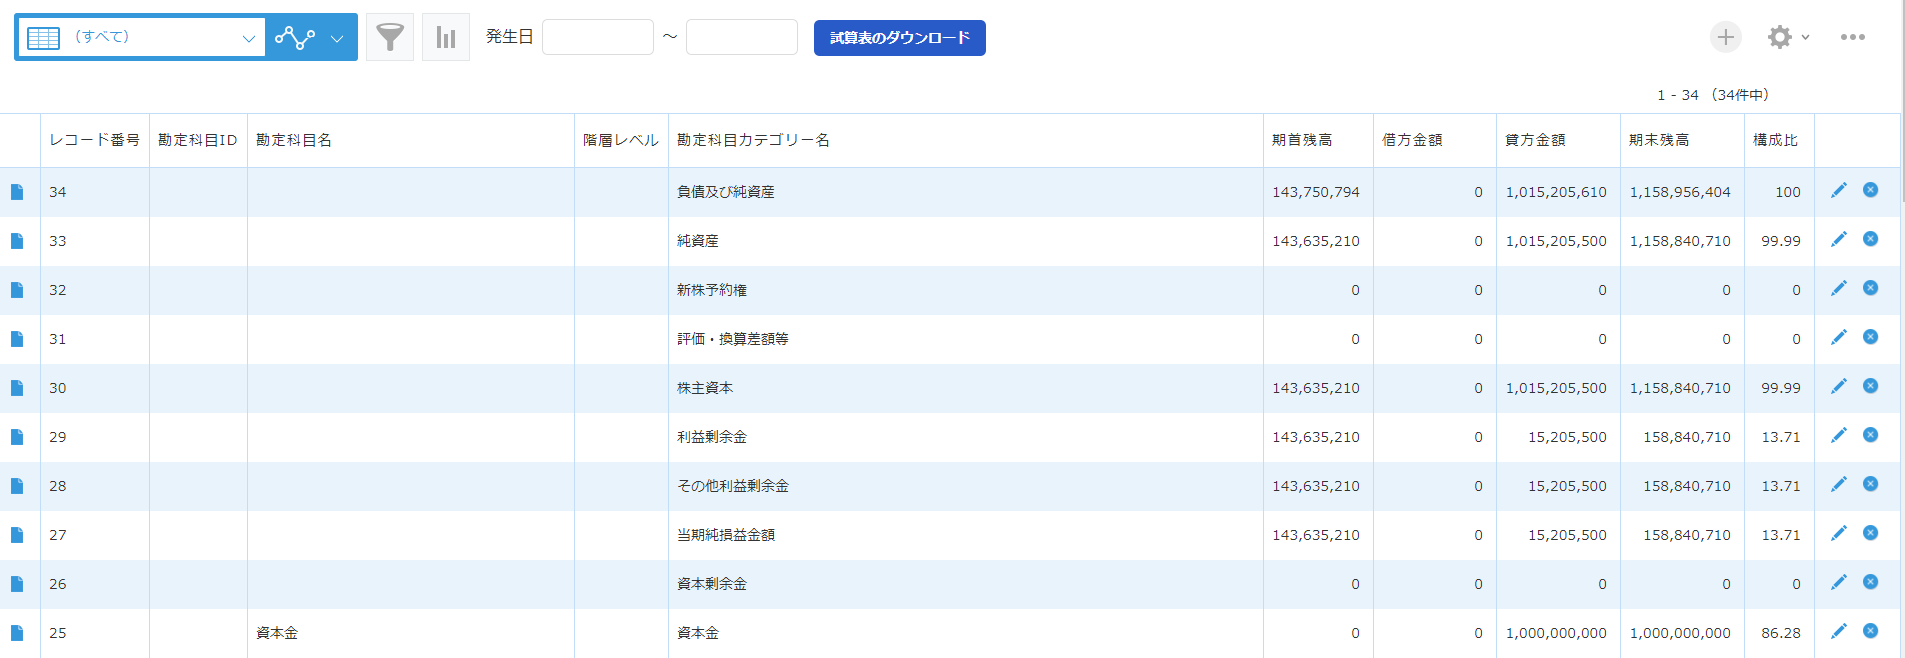Click 階層レベル column header
This screenshot has height=658, width=1905.
click(621, 140)
